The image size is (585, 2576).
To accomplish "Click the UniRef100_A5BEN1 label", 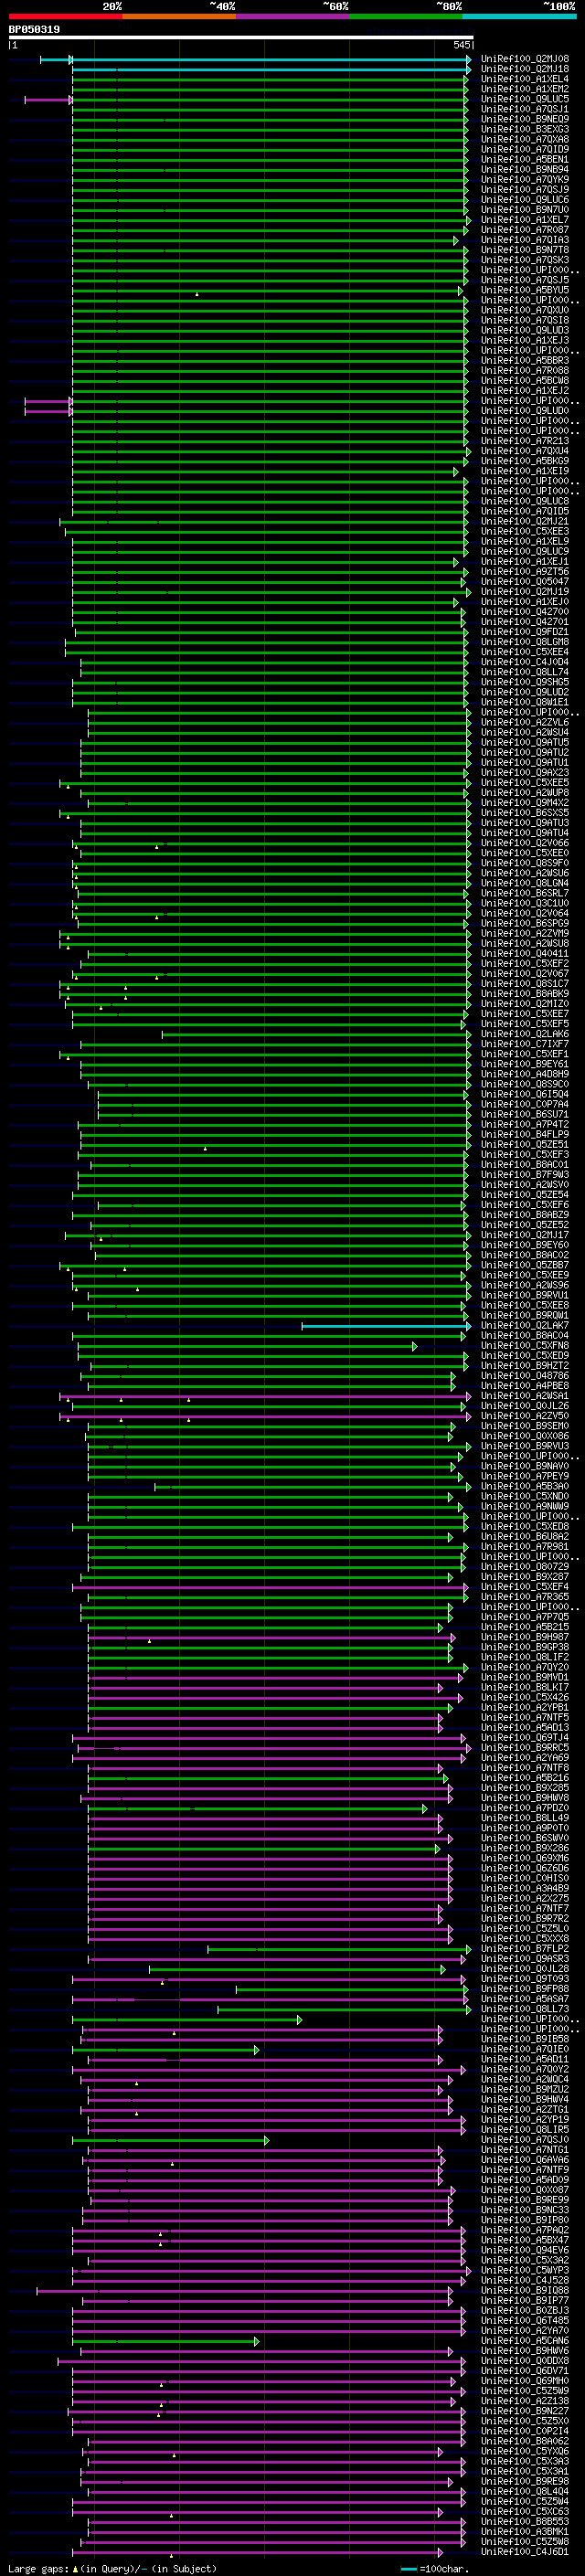I will click(x=524, y=159).
